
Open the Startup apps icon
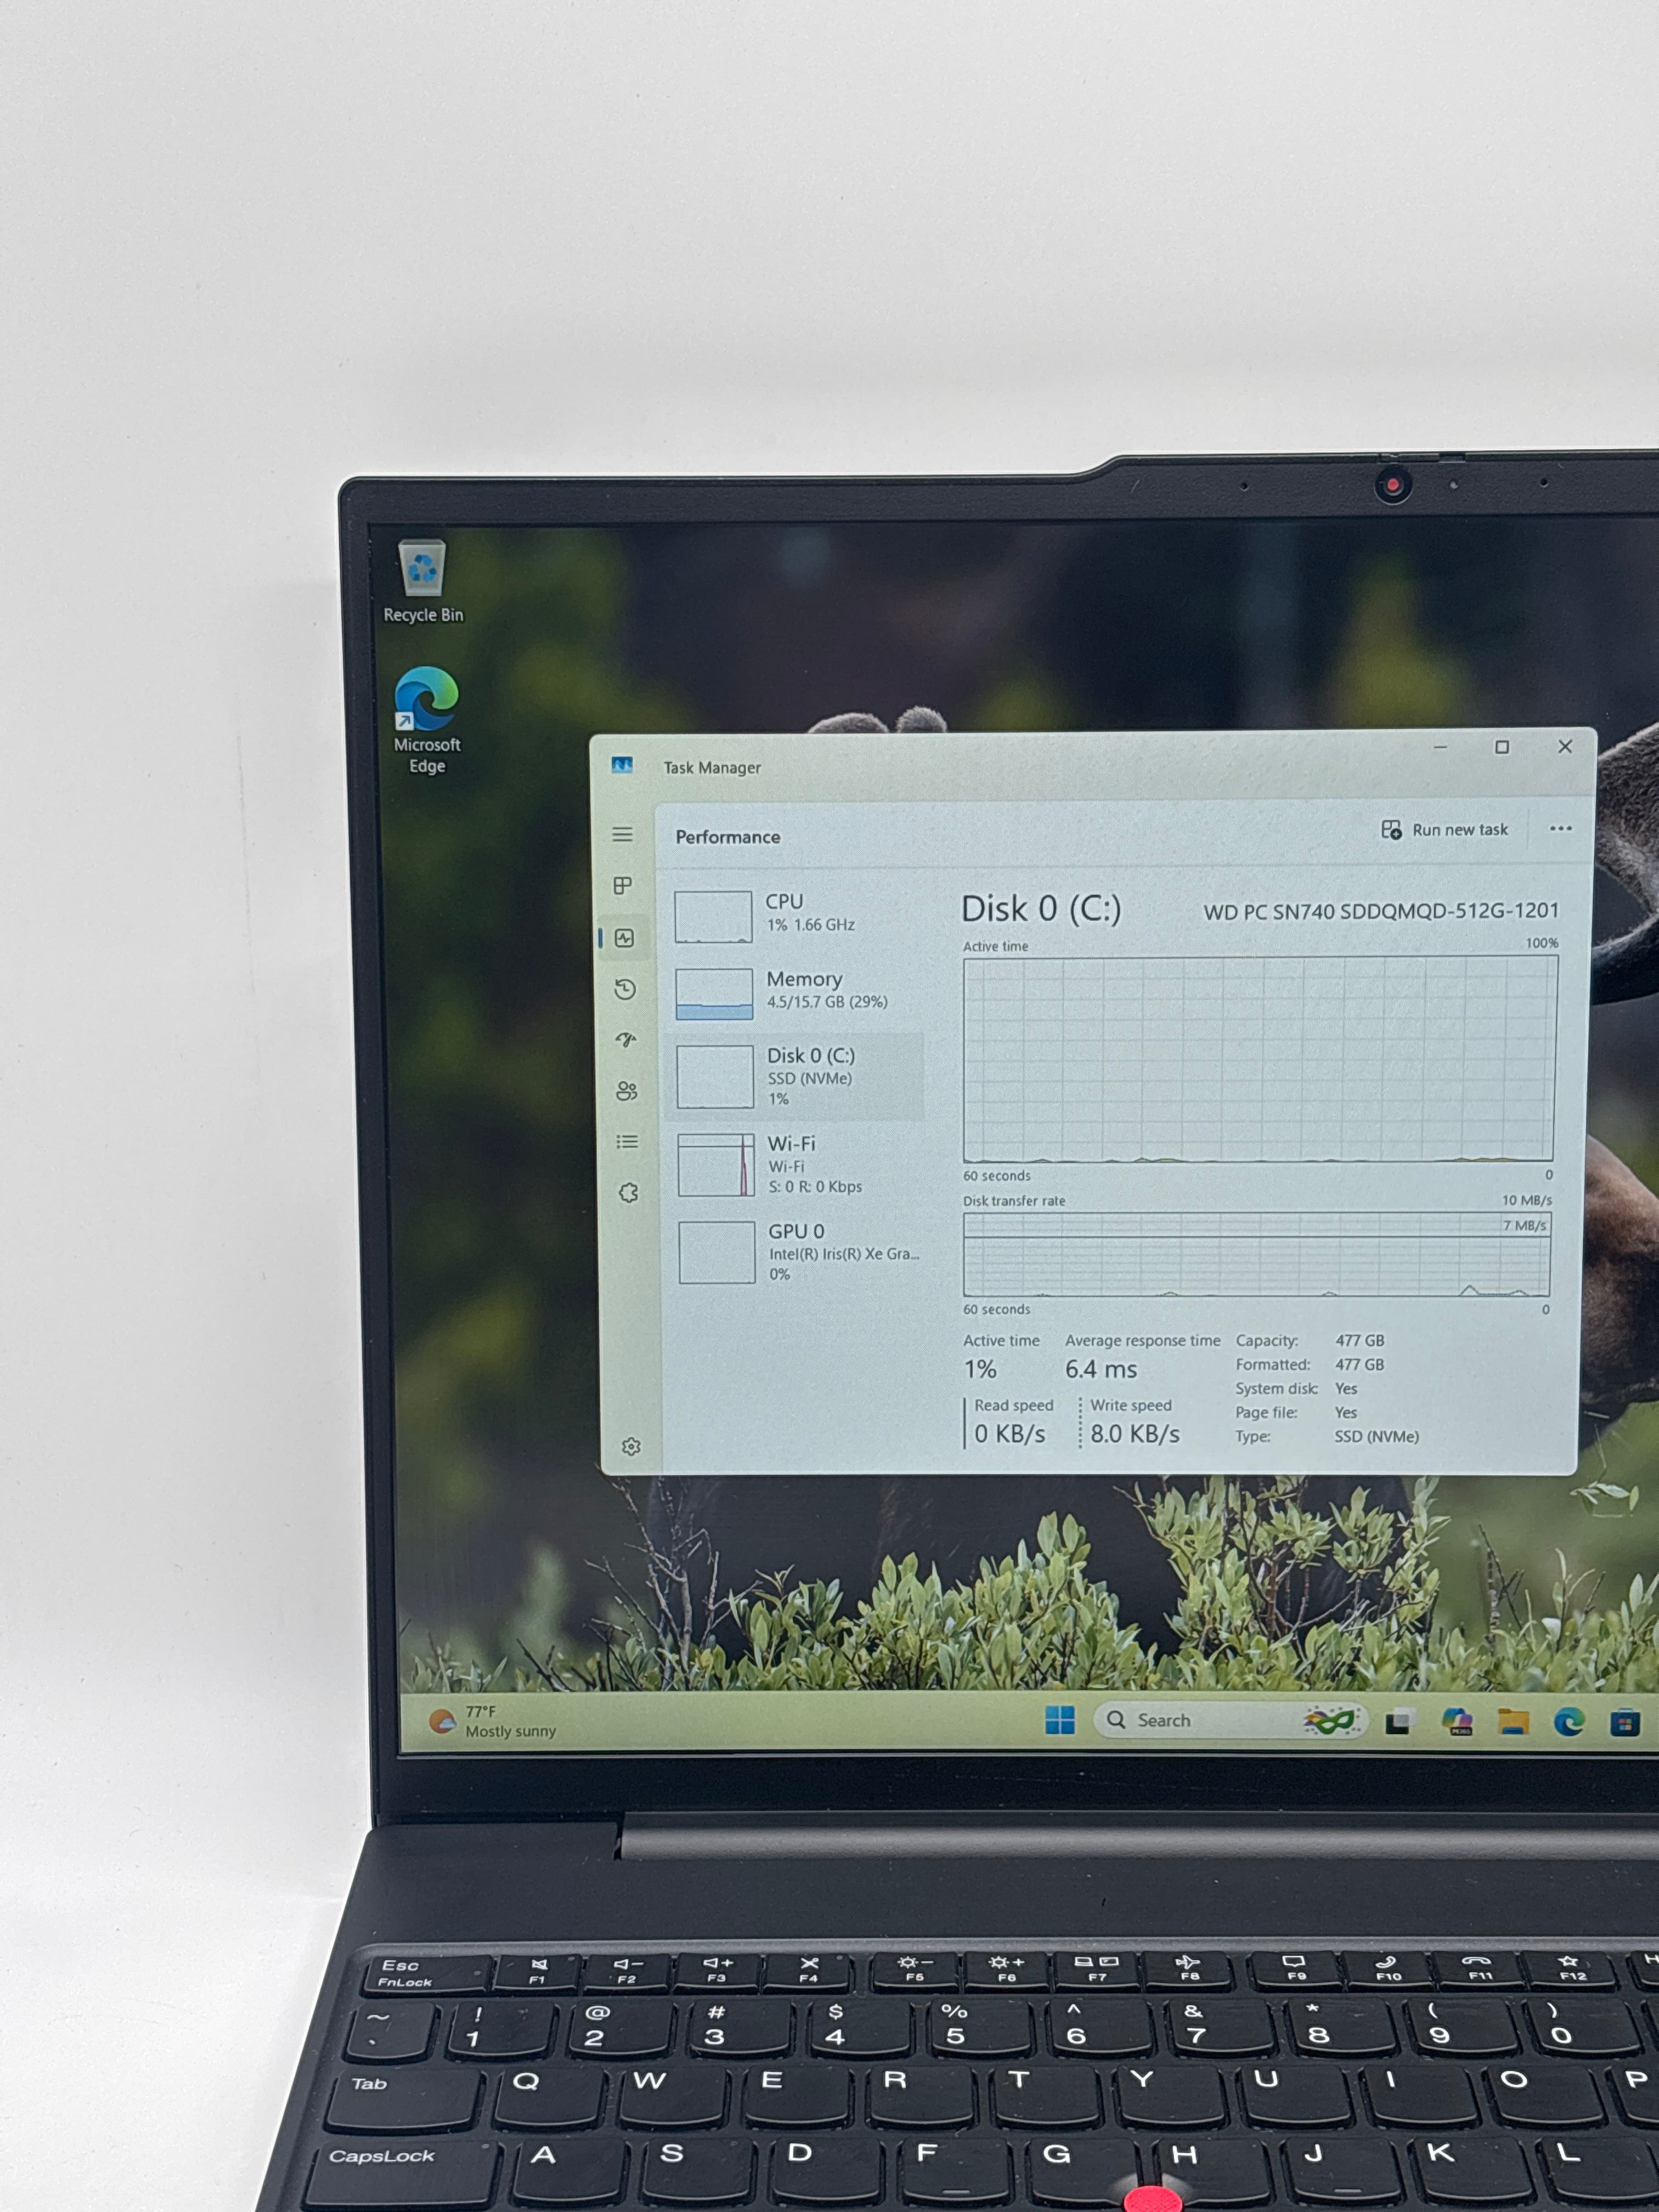pos(626,1040)
